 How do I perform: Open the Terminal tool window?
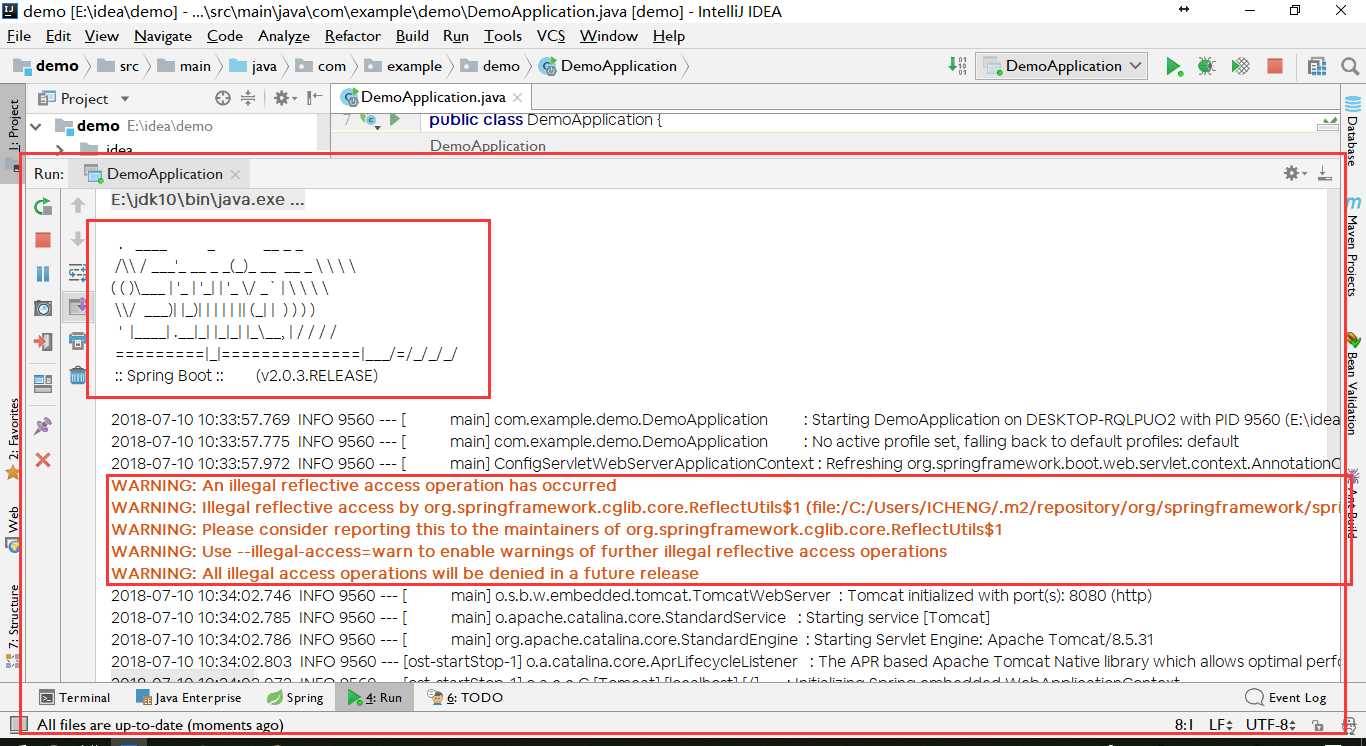tap(74, 698)
